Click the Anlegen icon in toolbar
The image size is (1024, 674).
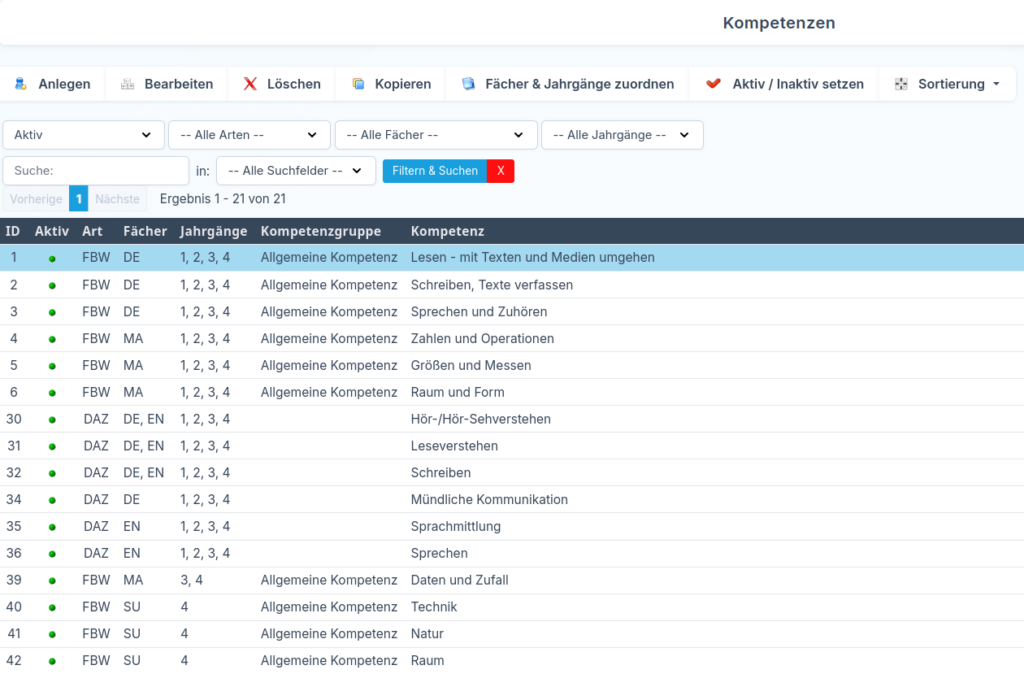tap(21, 84)
